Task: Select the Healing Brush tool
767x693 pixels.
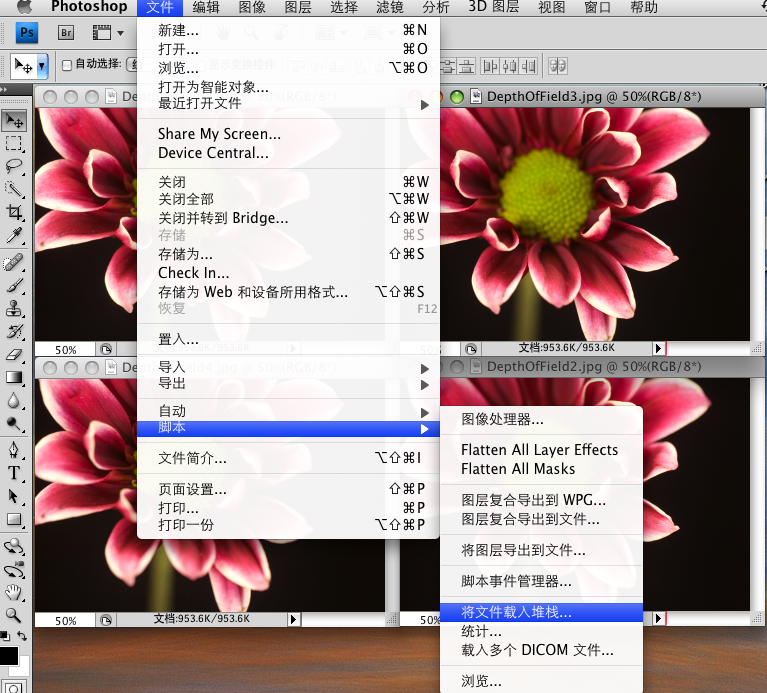Action: click(x=14, y=263)
